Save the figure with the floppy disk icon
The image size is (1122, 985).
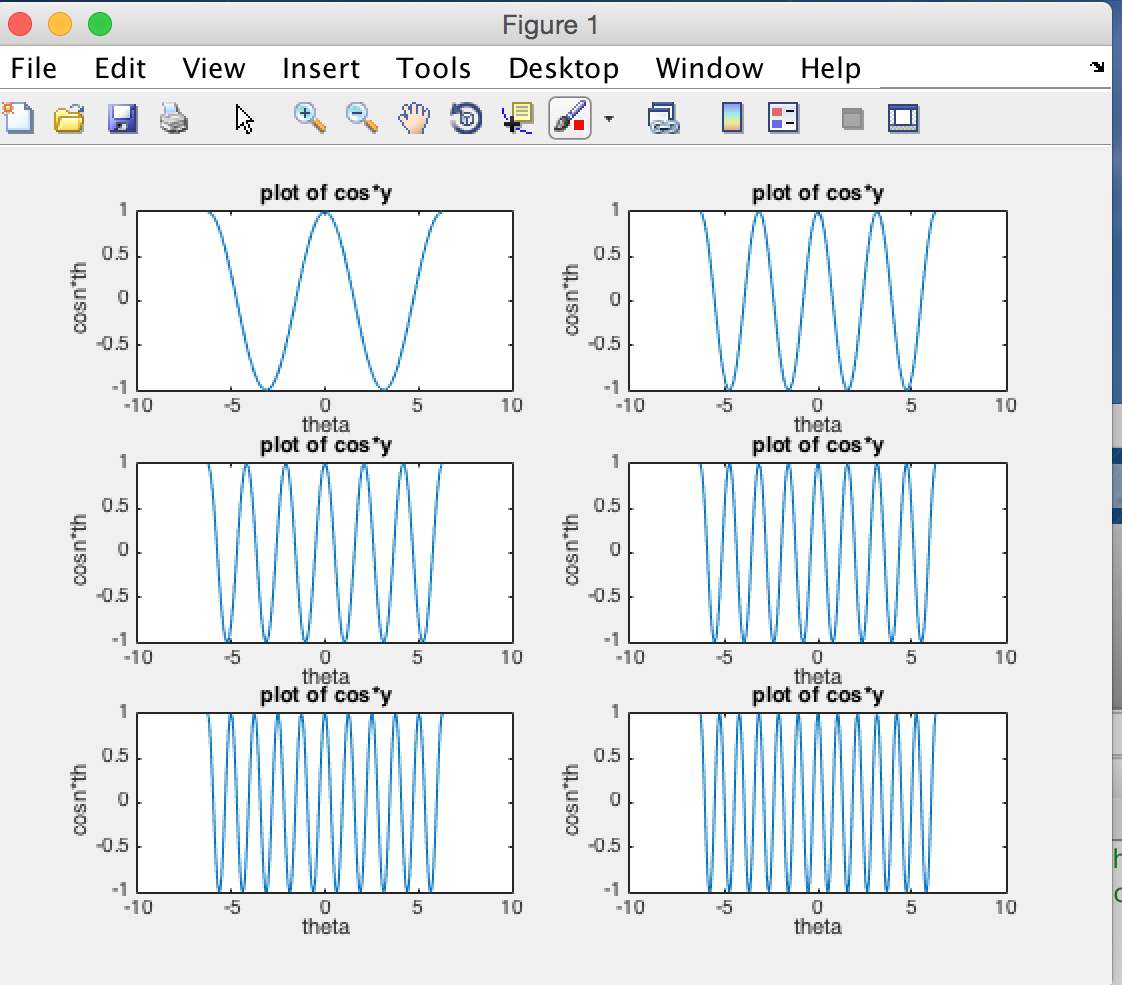122,119
